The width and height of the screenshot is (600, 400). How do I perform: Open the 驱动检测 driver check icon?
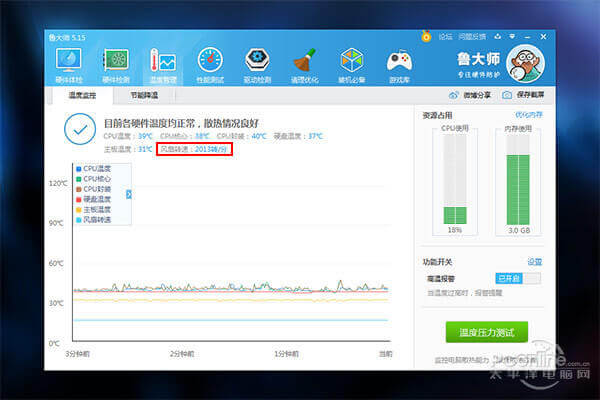click(257, 65)
